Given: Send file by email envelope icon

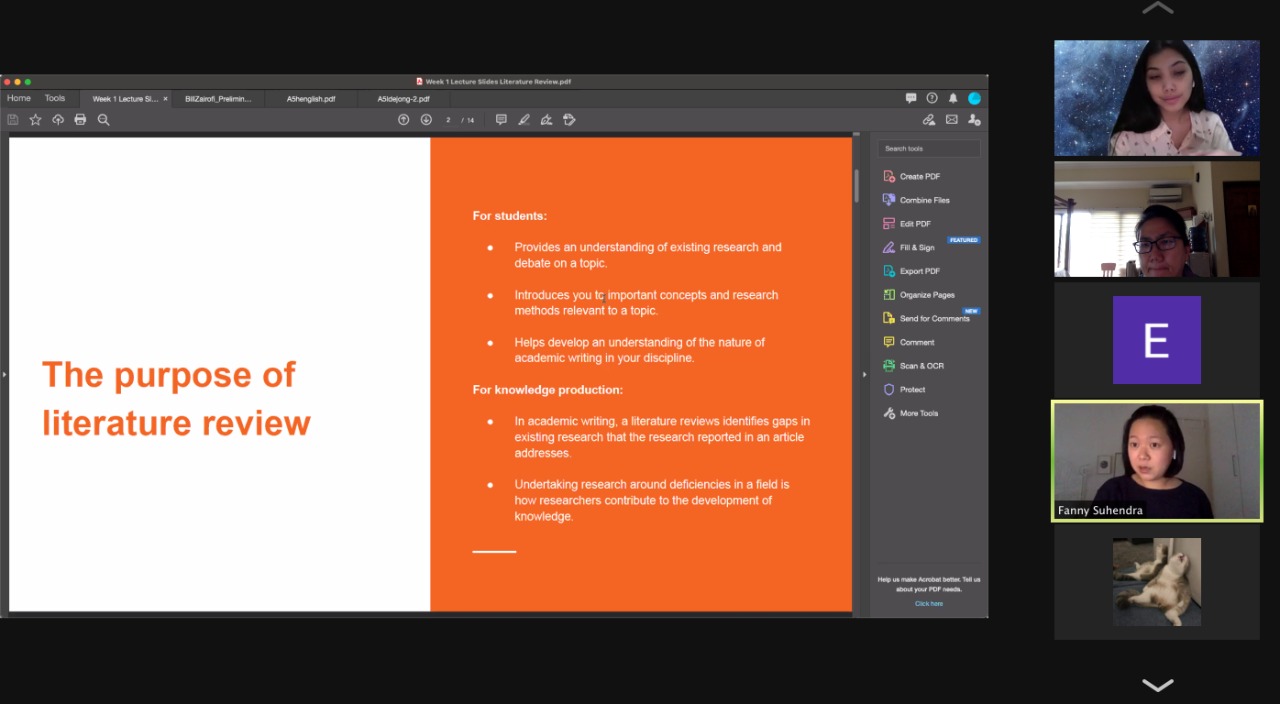Looking at the screenshot, I should 951,120.
